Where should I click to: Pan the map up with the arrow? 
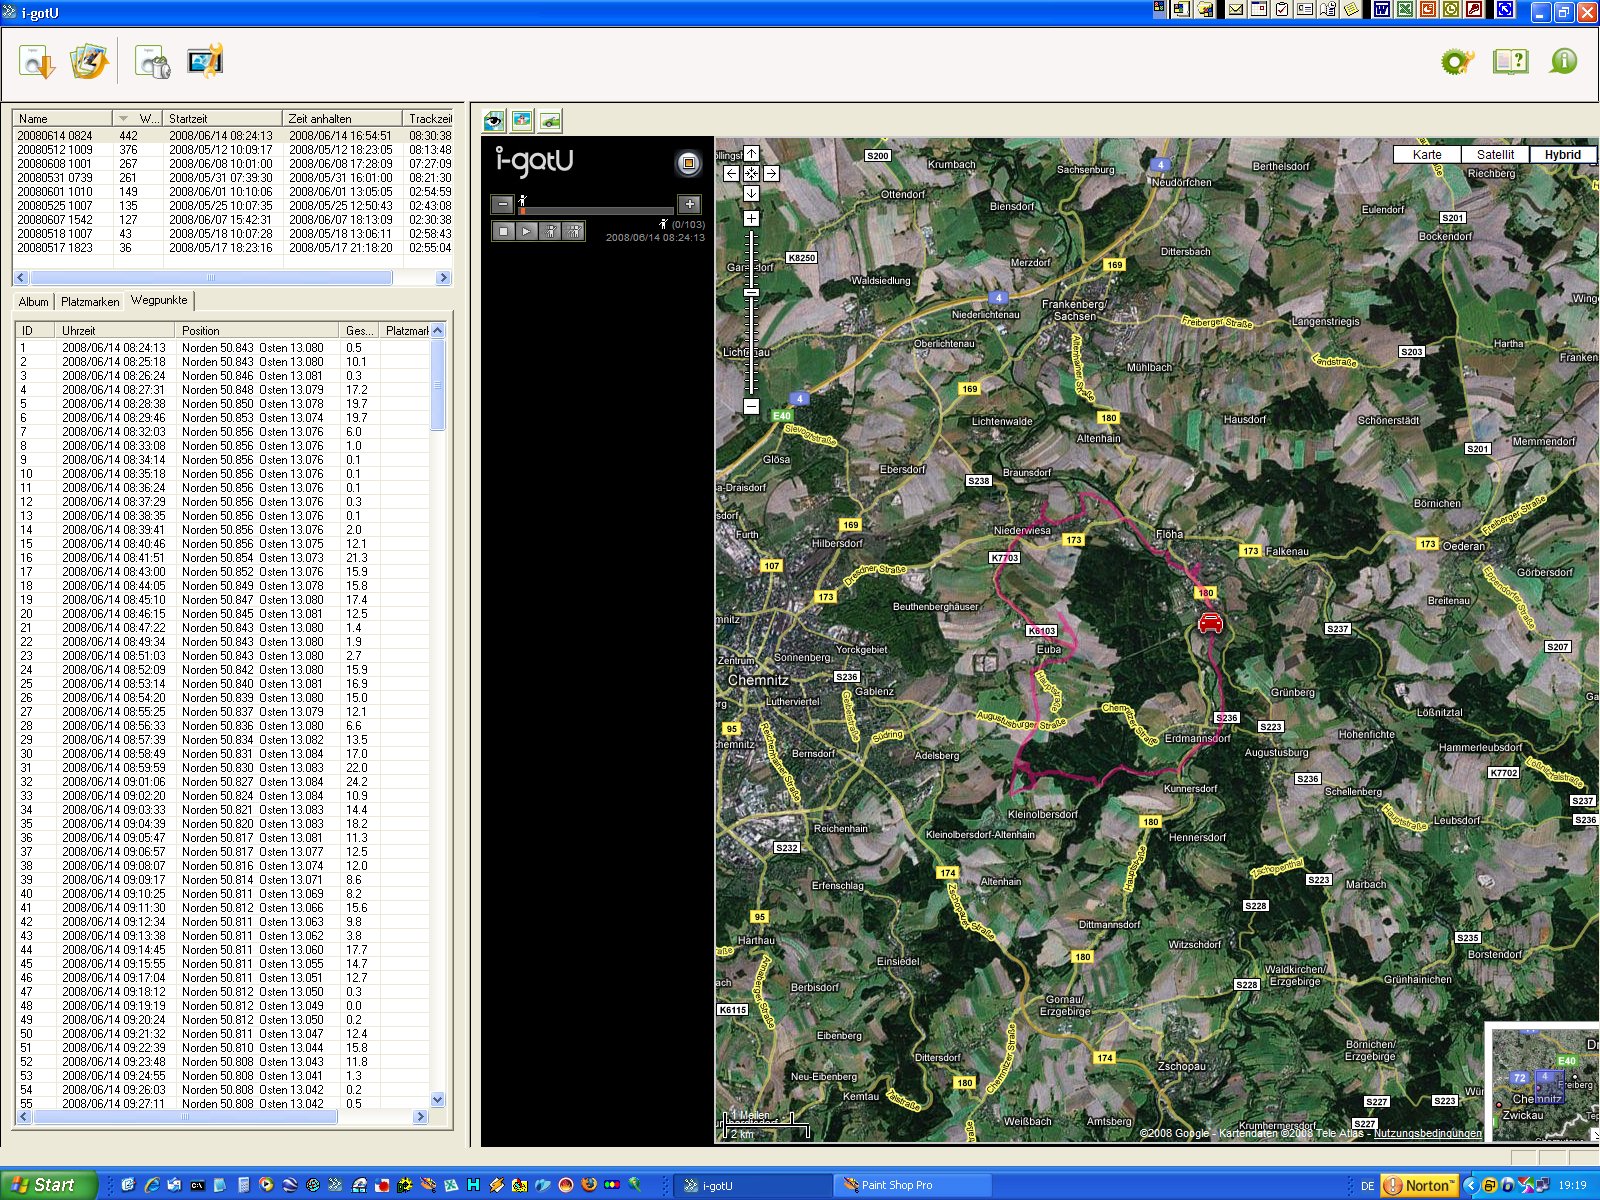coord(751,154)
